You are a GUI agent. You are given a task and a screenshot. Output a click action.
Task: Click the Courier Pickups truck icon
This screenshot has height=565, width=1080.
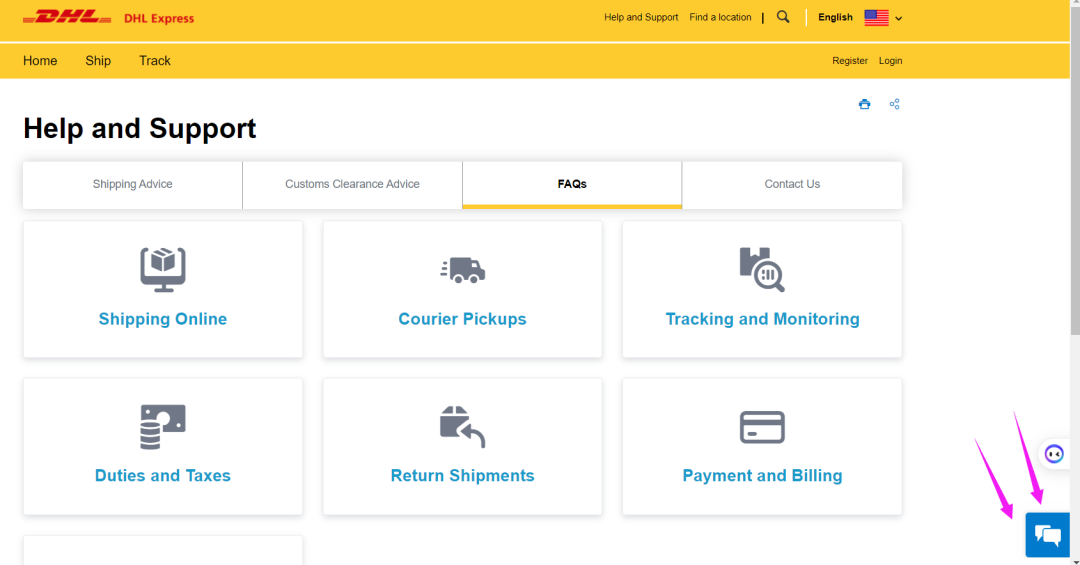pos(462,270)
